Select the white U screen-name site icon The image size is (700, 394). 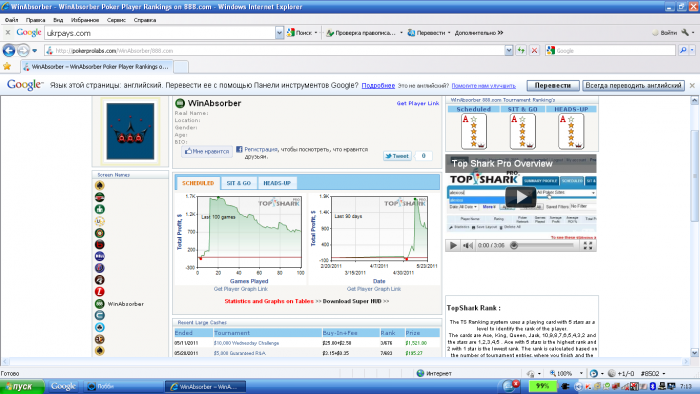click(x=100, y=221)
